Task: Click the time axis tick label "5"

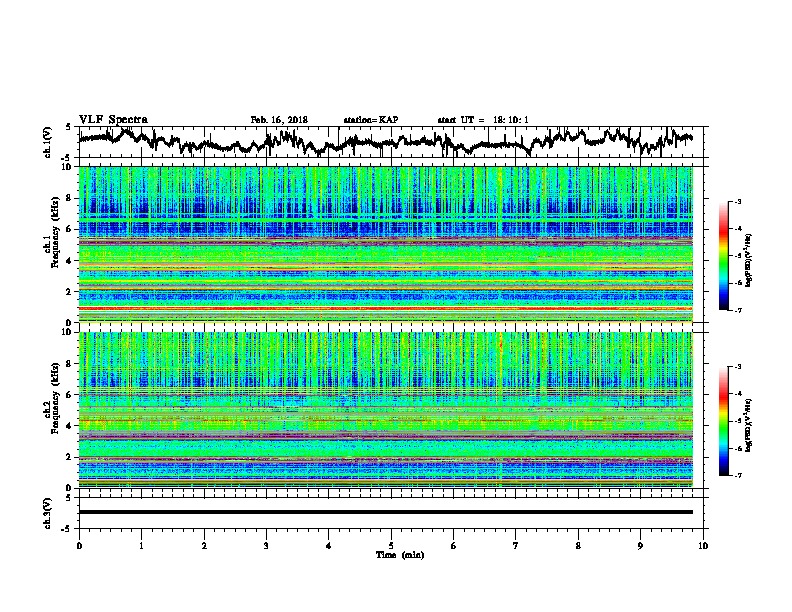Action: tap(391, 546)
